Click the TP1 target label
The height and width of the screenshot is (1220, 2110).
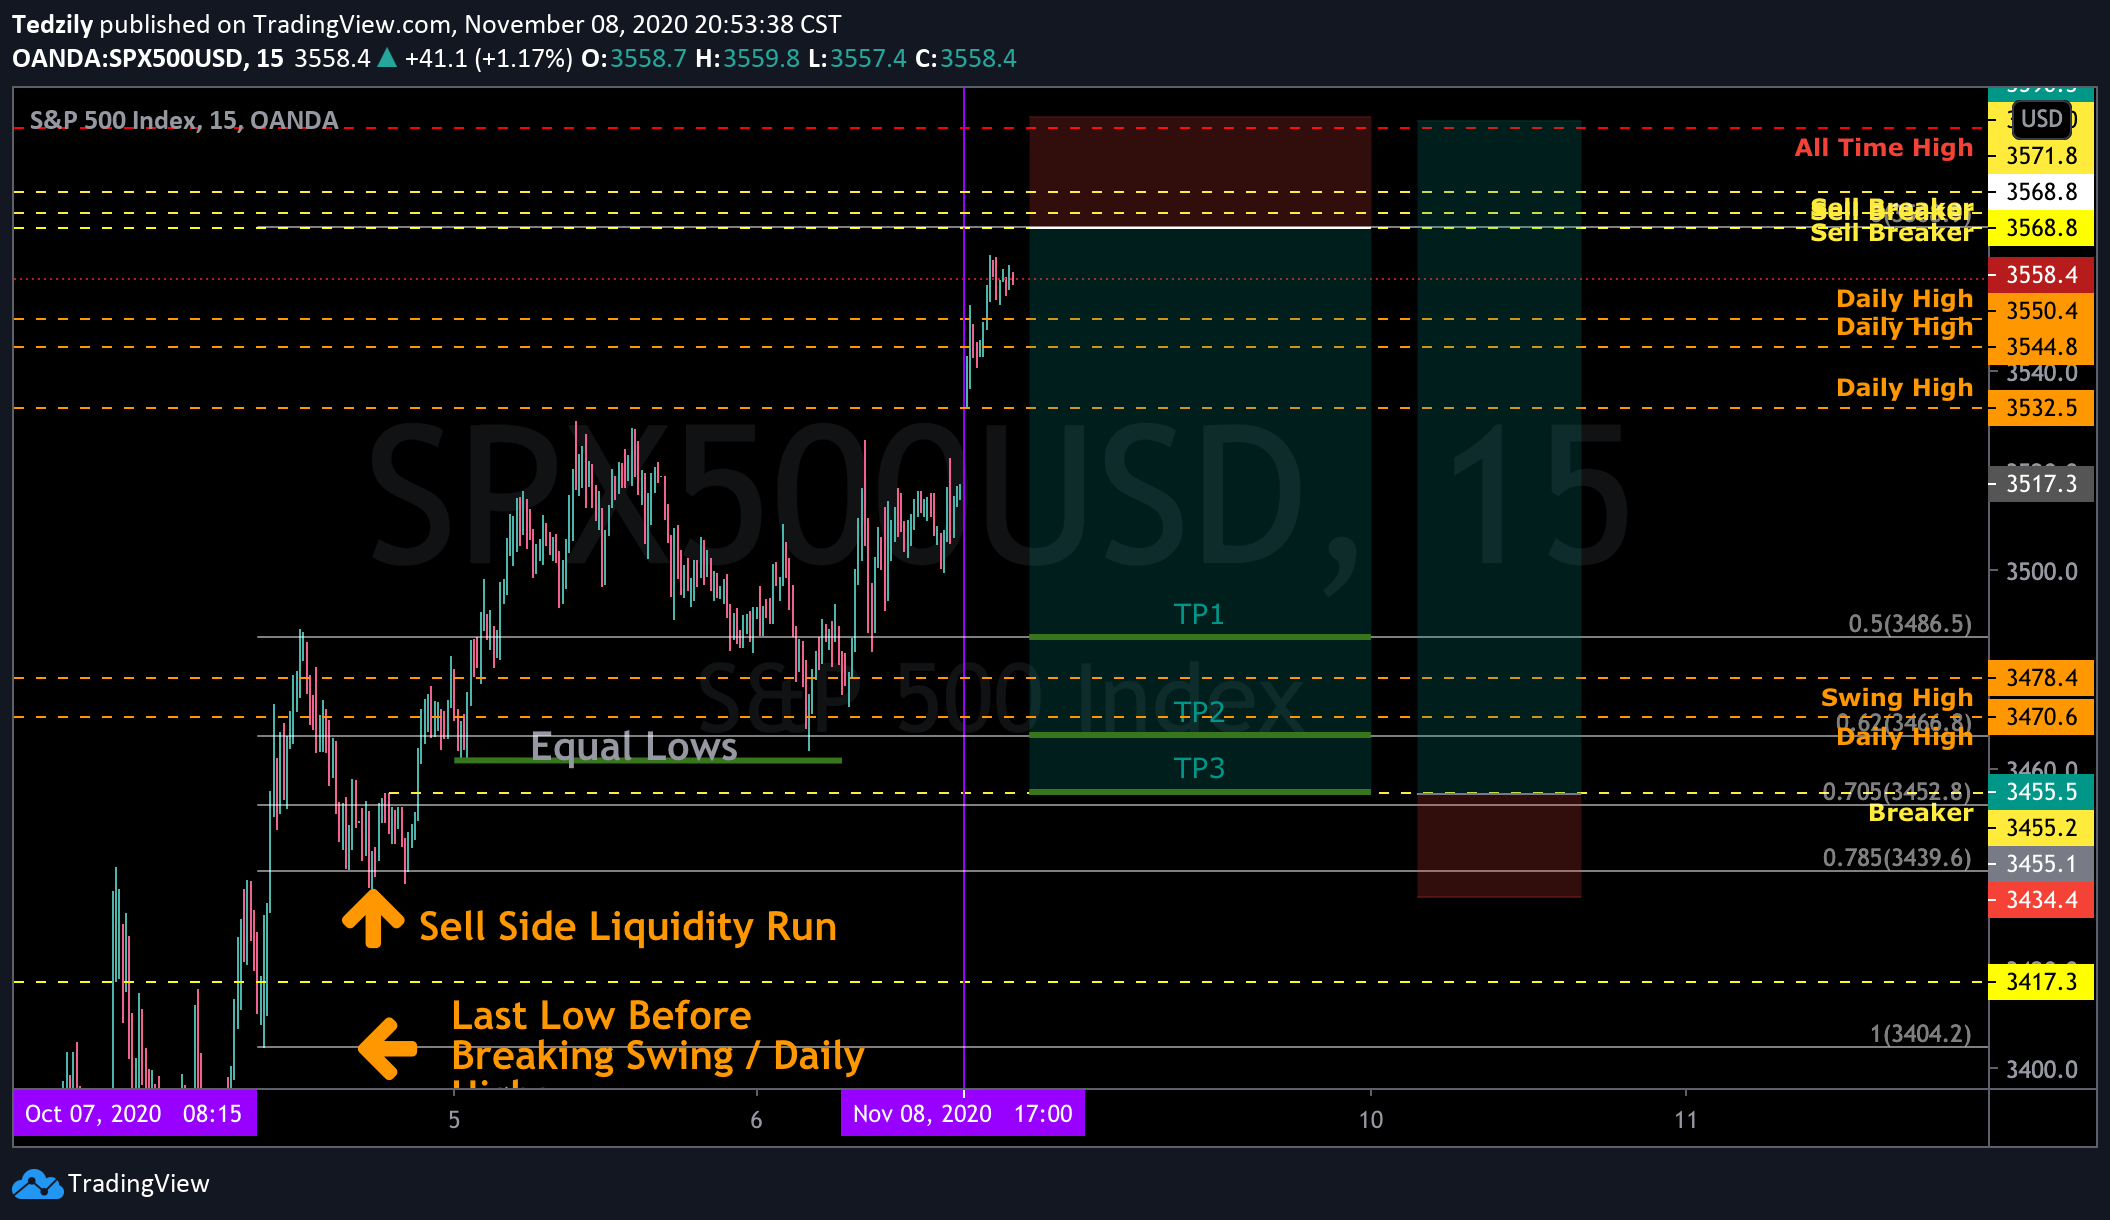pos(1198,613)
